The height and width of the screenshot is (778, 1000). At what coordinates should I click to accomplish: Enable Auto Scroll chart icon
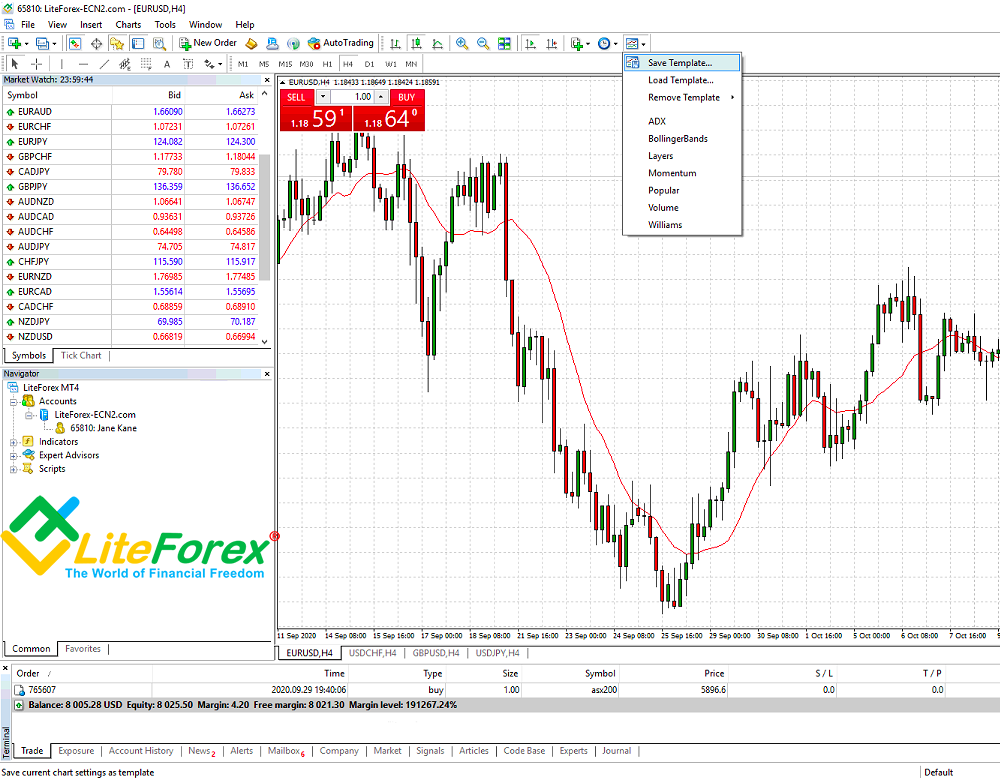(x=530, y=43)
